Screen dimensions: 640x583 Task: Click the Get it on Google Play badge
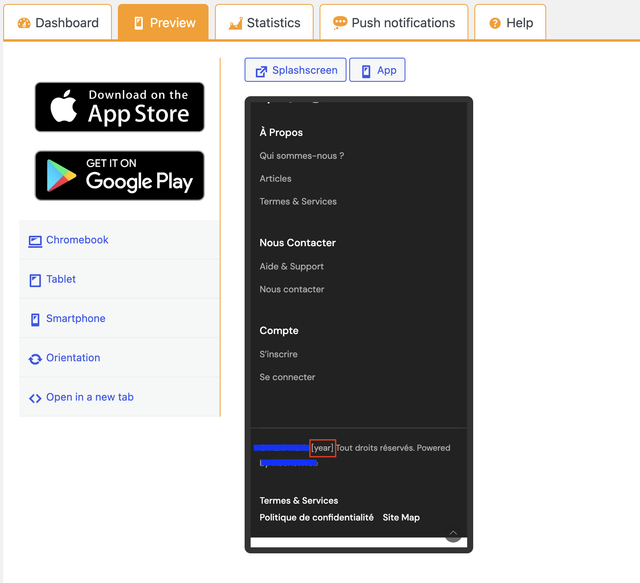pos(120,176)
